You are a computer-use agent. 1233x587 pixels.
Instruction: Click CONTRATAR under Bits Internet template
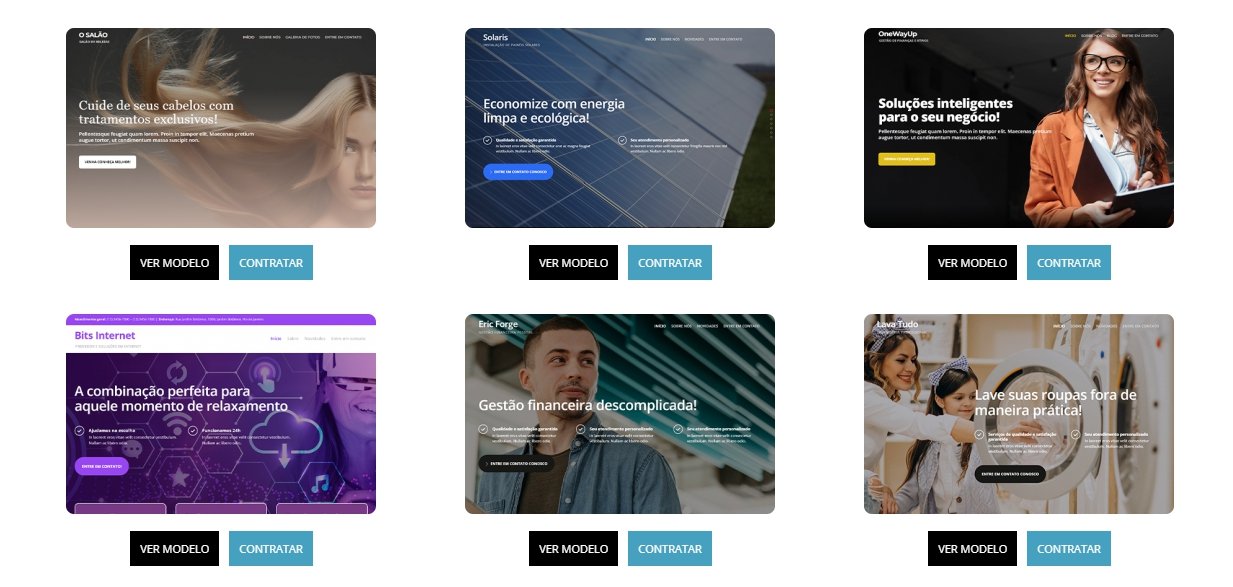(271, 549)
